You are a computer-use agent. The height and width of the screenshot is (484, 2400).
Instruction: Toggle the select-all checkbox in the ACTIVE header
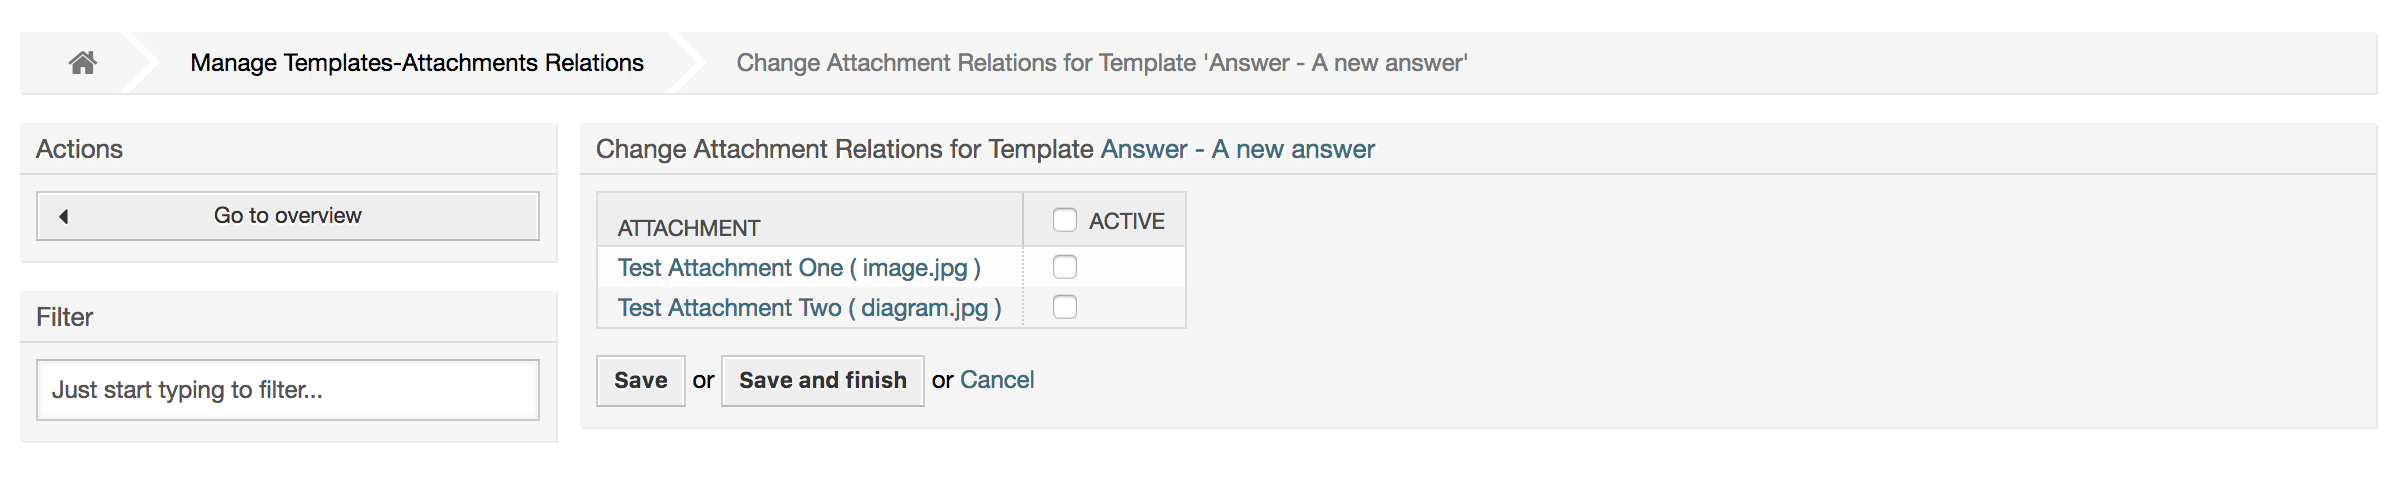pos(1065,220)
